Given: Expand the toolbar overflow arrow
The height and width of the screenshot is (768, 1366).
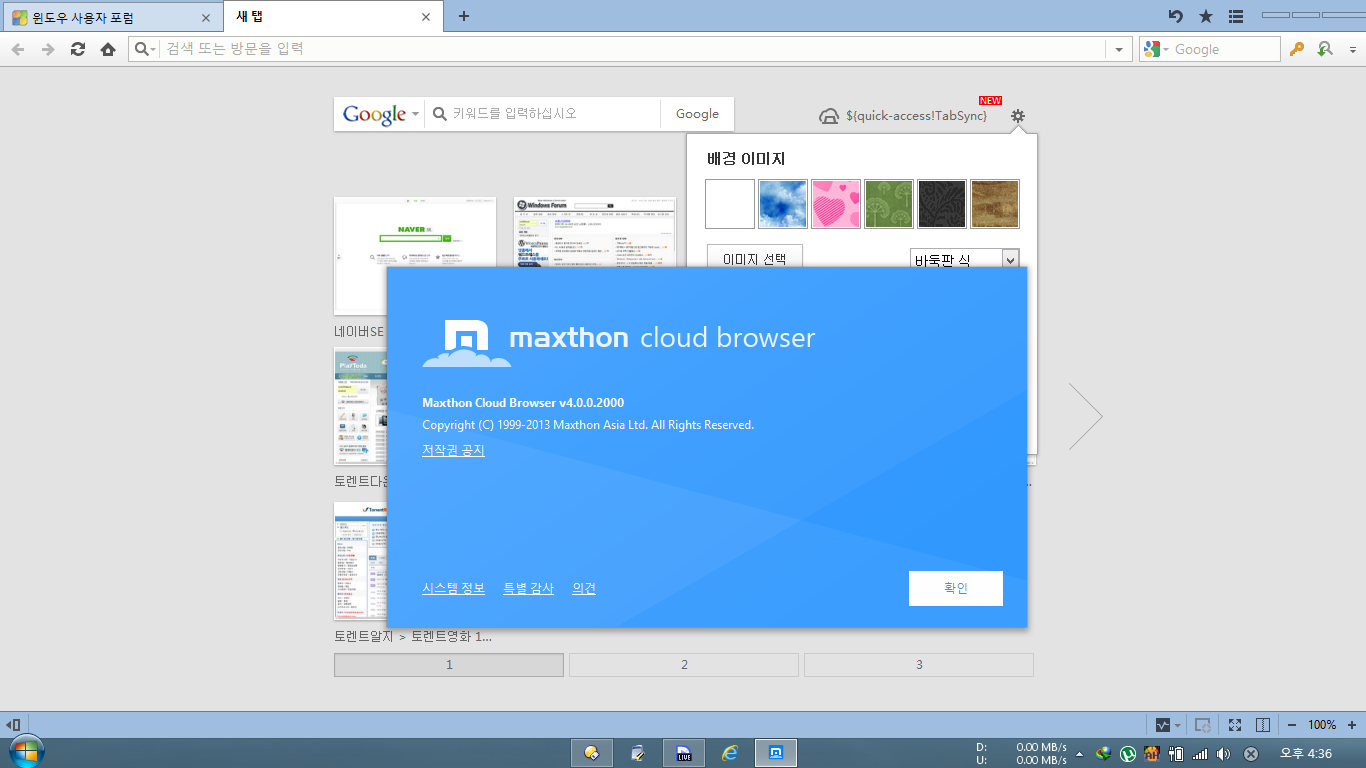Looking at the screenshot, I should pyautogui.click(x=1353, y=49).
